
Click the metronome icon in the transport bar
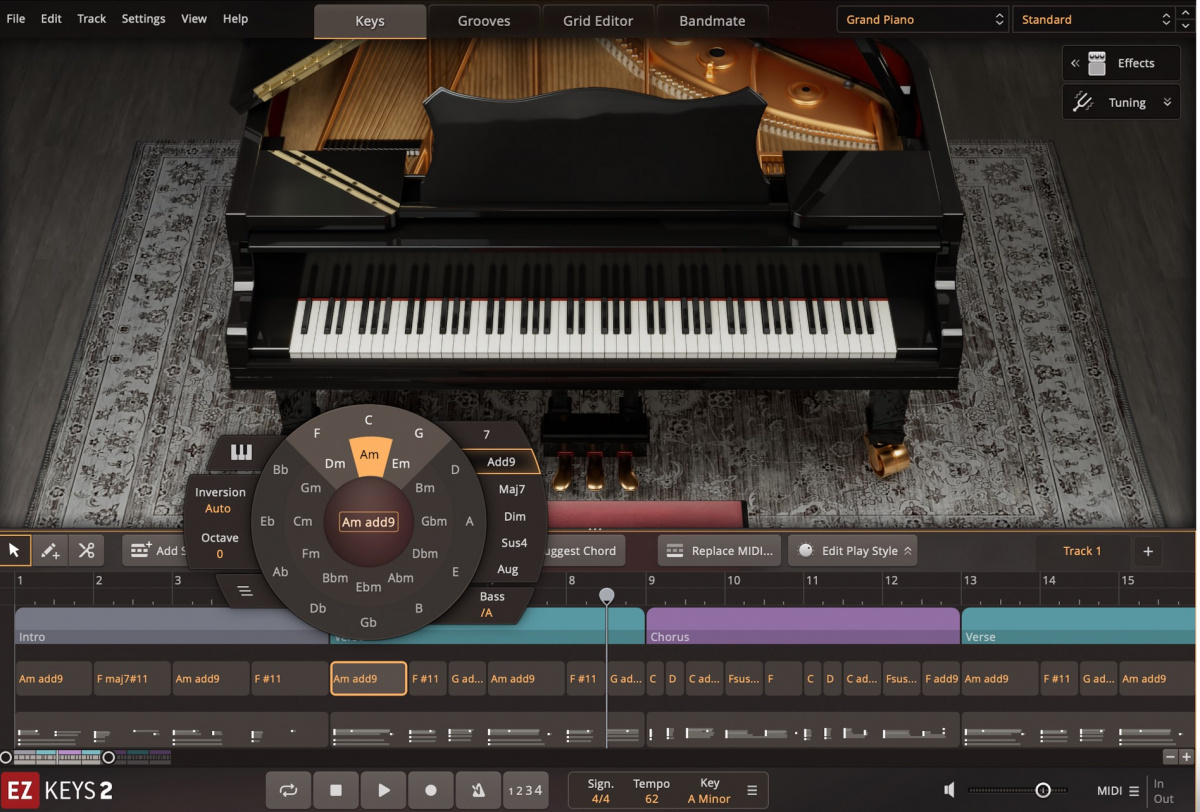478,790
